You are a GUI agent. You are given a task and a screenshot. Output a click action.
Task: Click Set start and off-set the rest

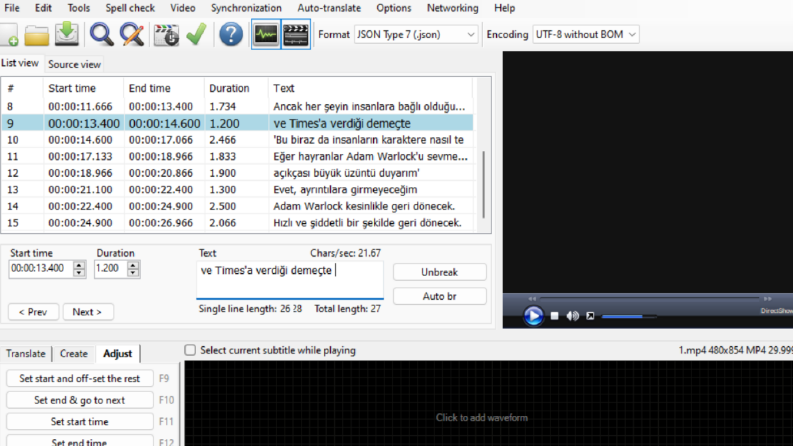(80, 378)
